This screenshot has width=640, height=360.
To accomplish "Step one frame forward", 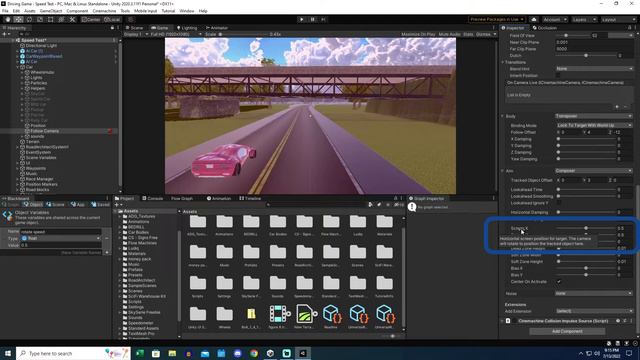I will coord(323,19).
